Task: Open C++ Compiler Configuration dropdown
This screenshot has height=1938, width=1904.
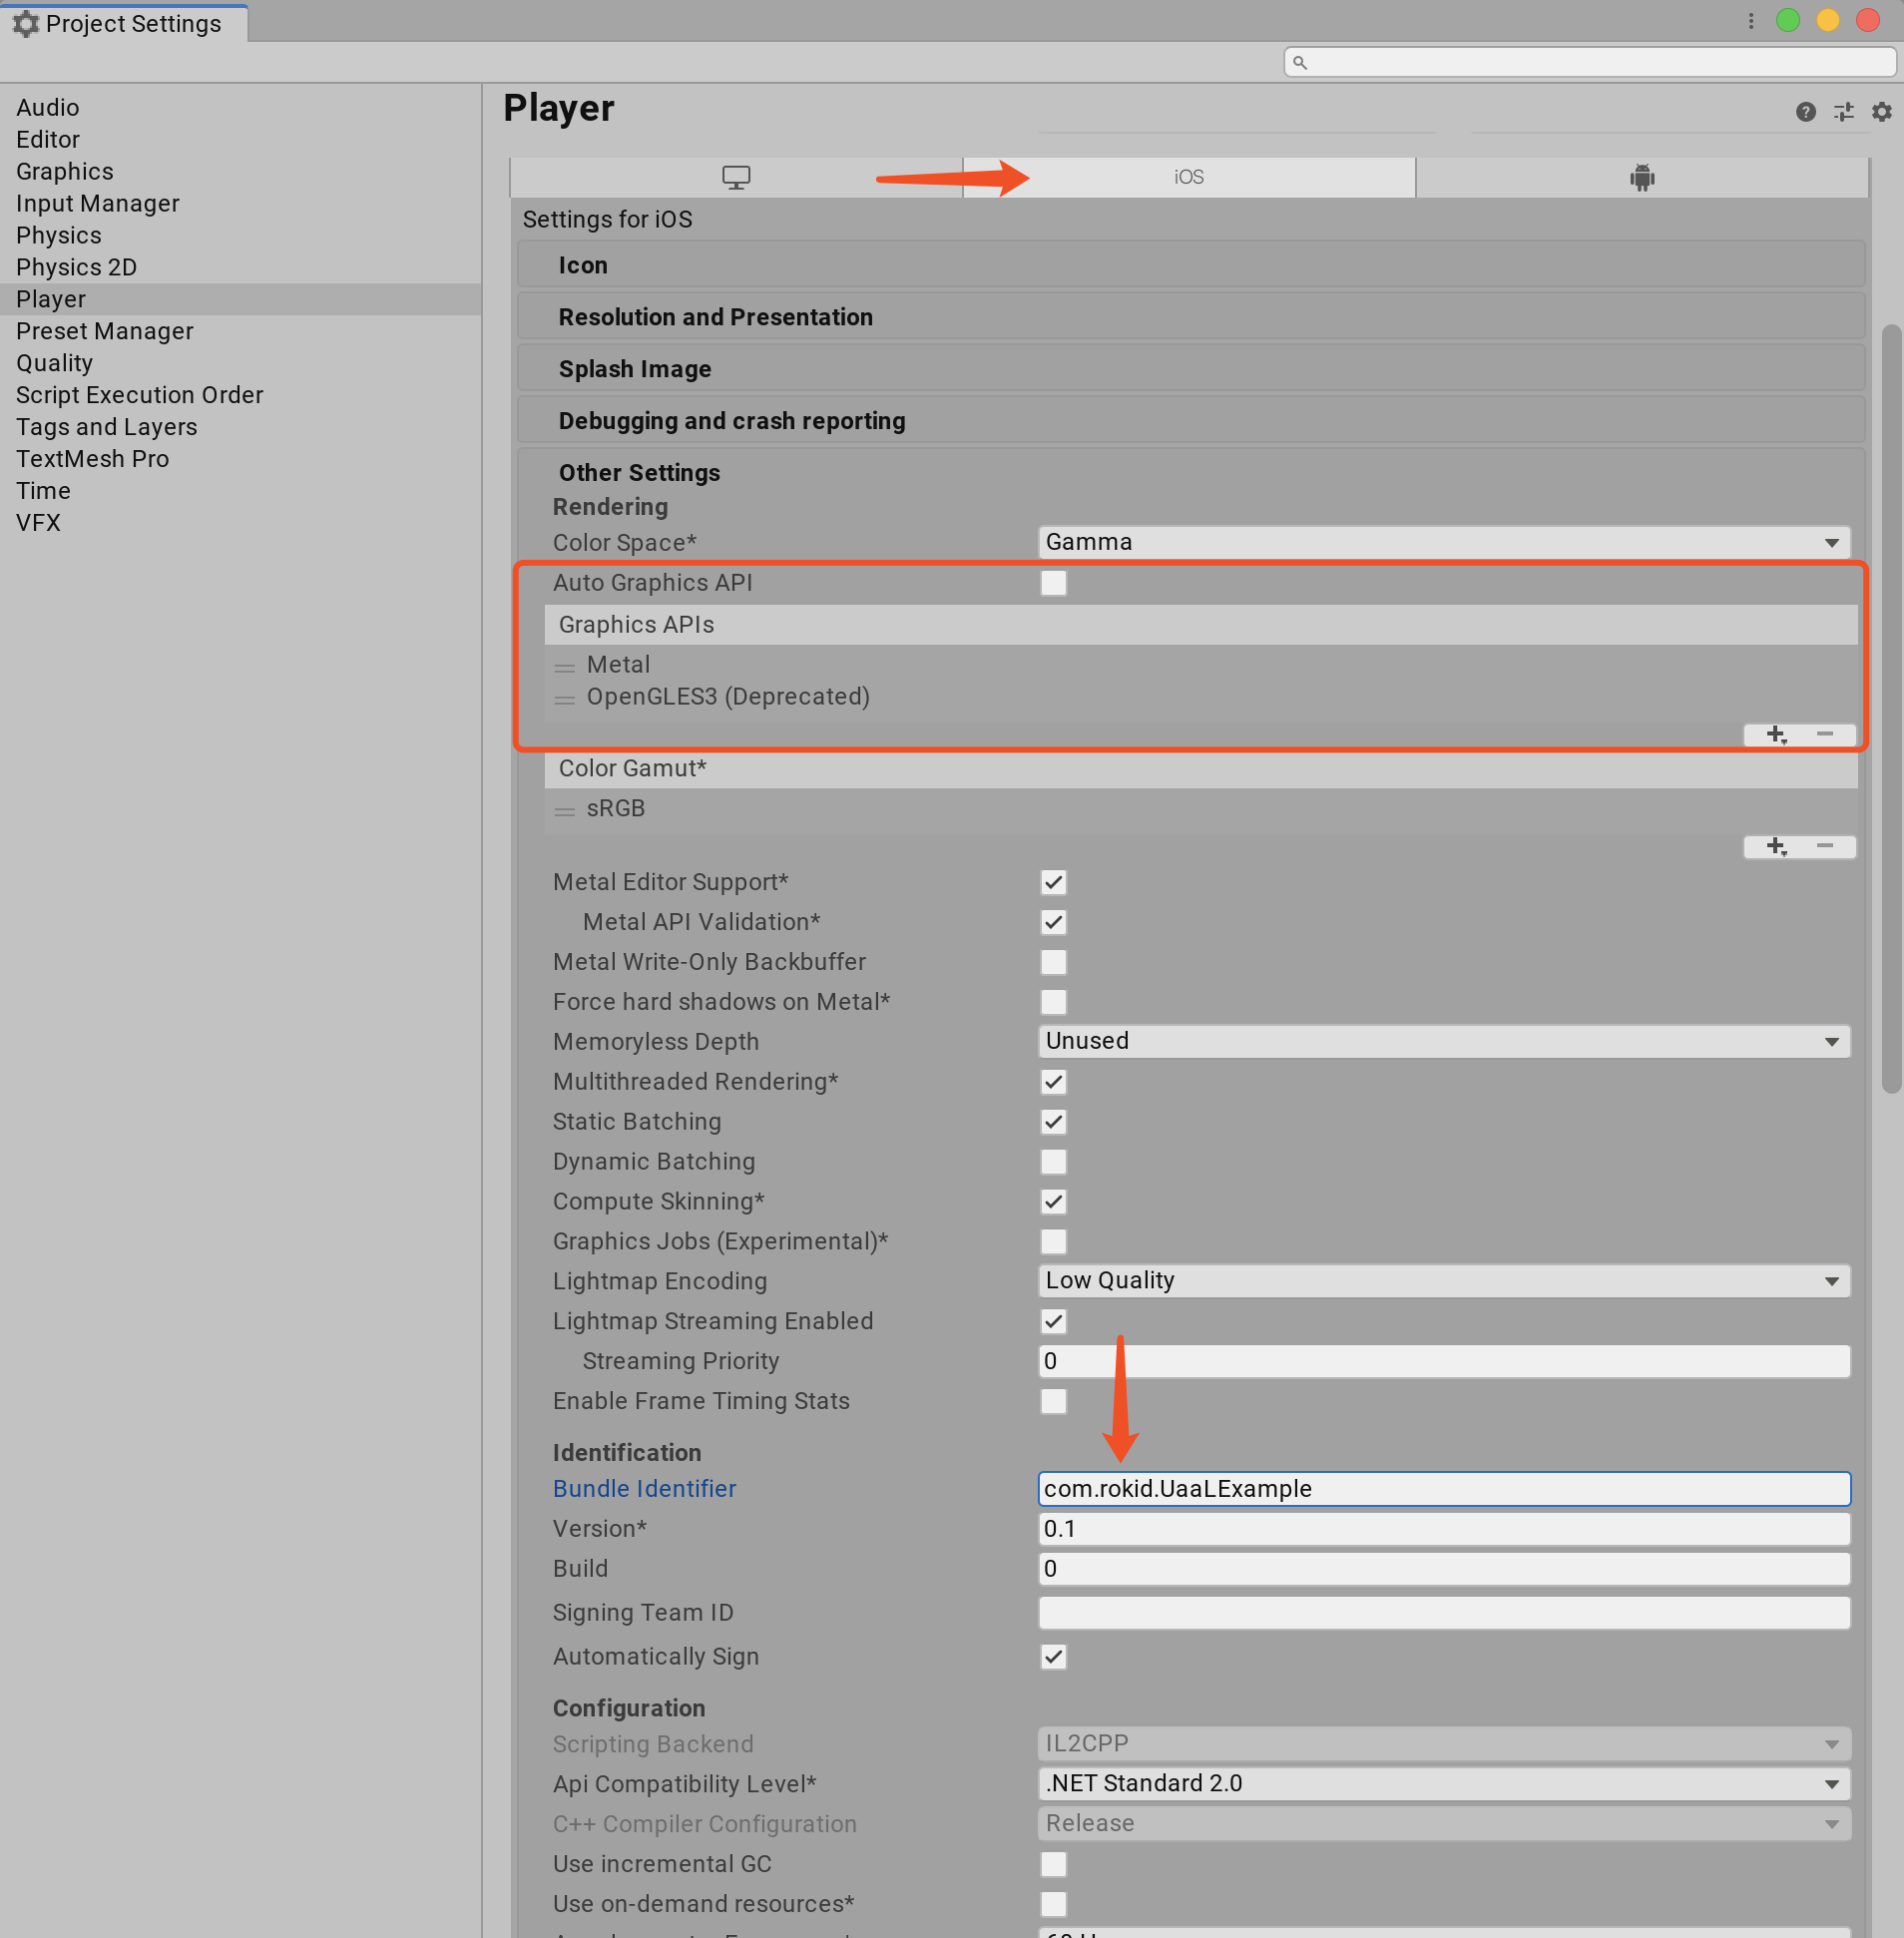Action: [1444, 1824]
